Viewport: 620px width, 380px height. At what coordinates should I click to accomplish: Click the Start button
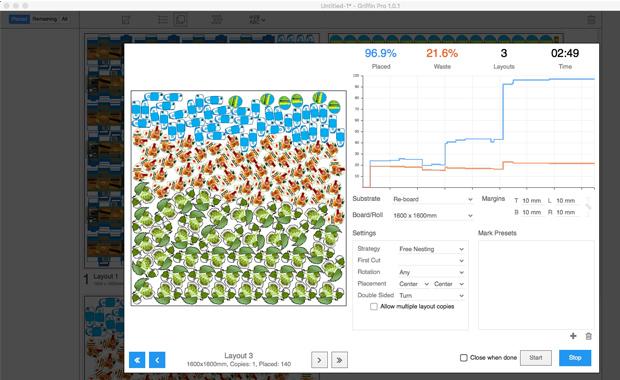click(x=536, y=357)
